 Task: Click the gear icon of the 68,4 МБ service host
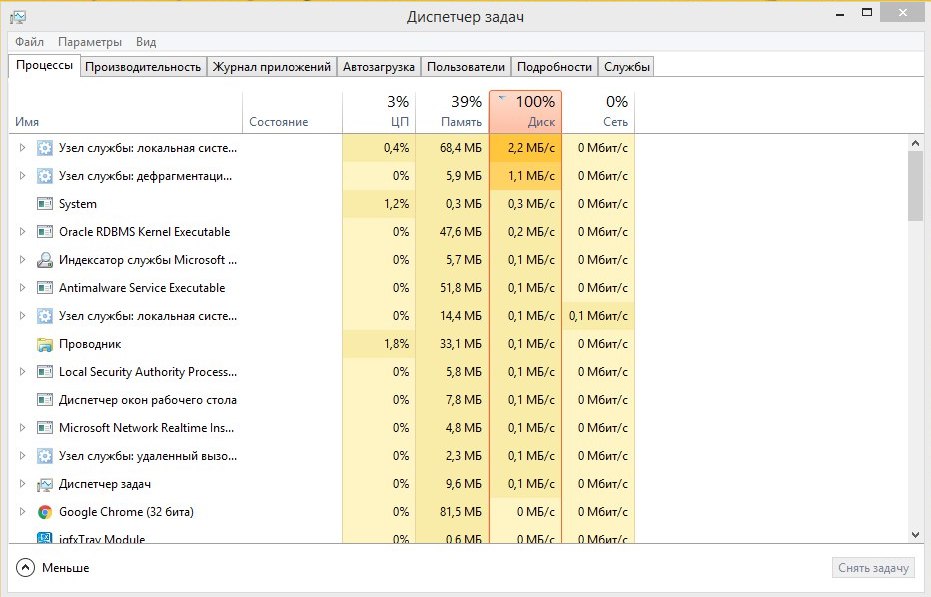45,148
